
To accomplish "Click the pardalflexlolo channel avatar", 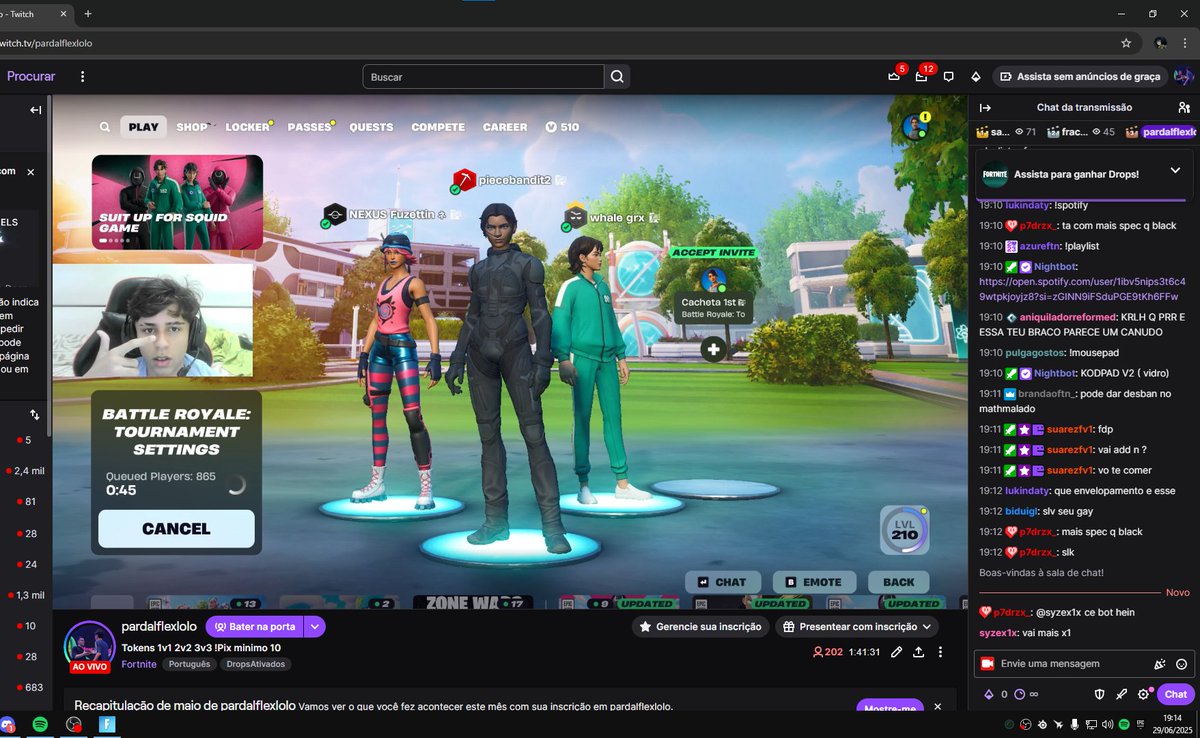I will tap(90, 646).
